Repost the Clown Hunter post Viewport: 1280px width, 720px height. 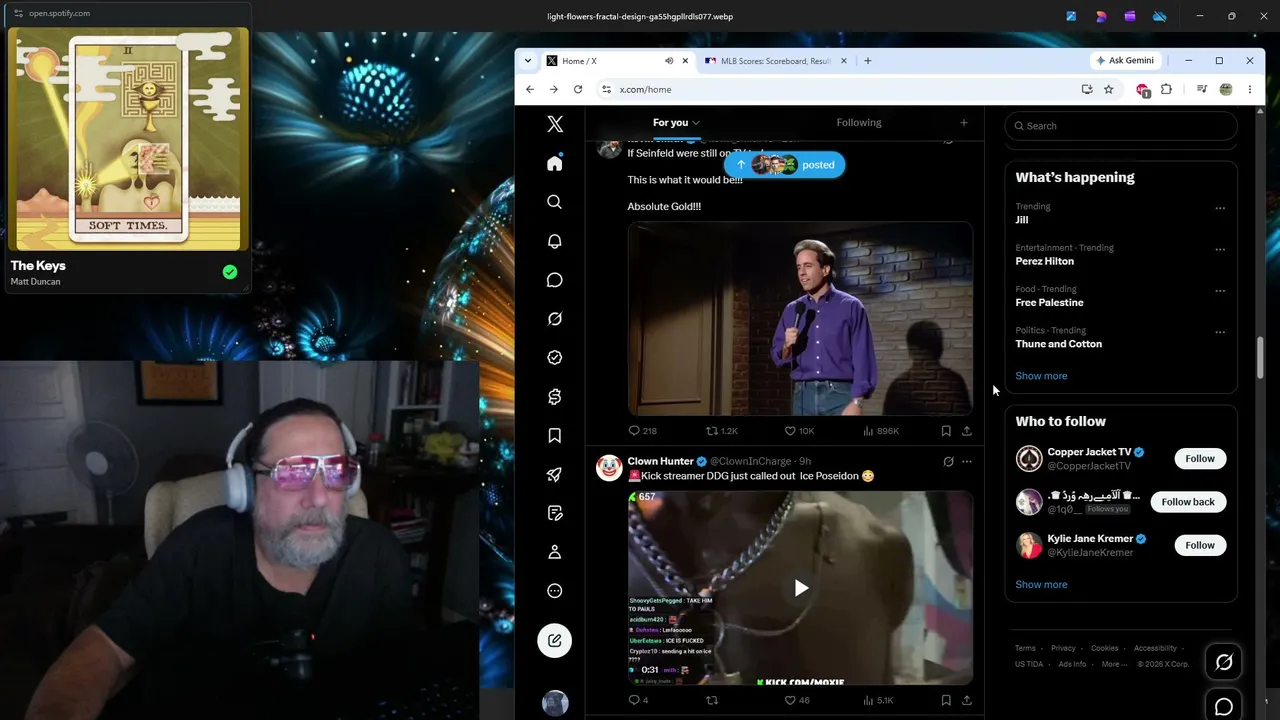tap(712, 700)
